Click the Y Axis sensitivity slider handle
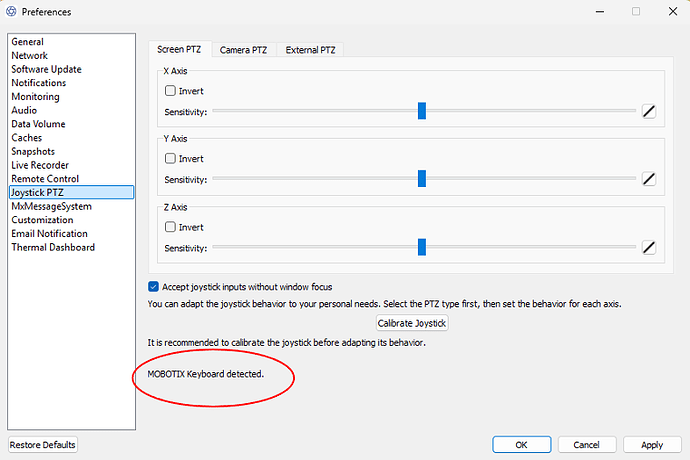This screenshot has width=690, height=460. 422,179
